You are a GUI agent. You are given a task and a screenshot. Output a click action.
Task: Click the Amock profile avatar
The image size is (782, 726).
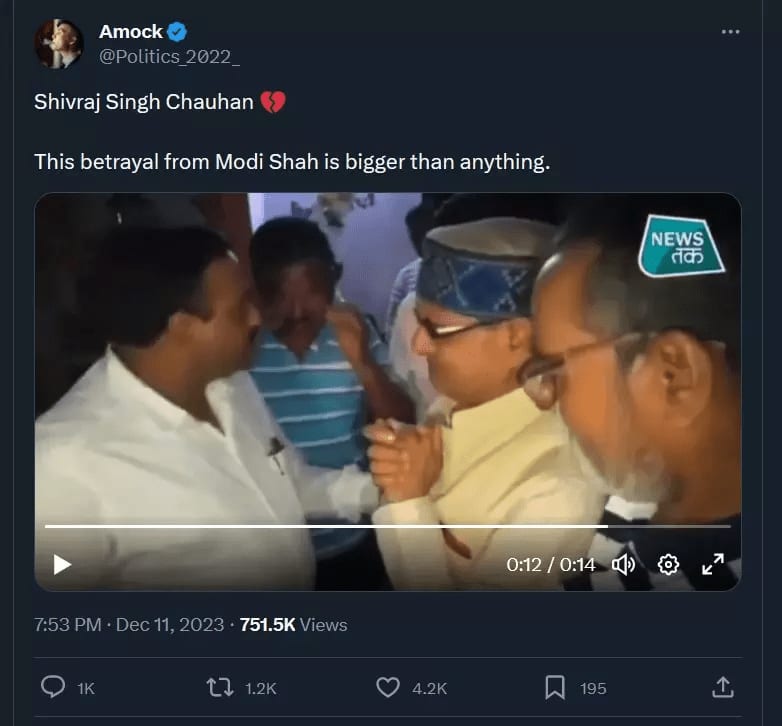pyautogui.click(x=59, y=44)
